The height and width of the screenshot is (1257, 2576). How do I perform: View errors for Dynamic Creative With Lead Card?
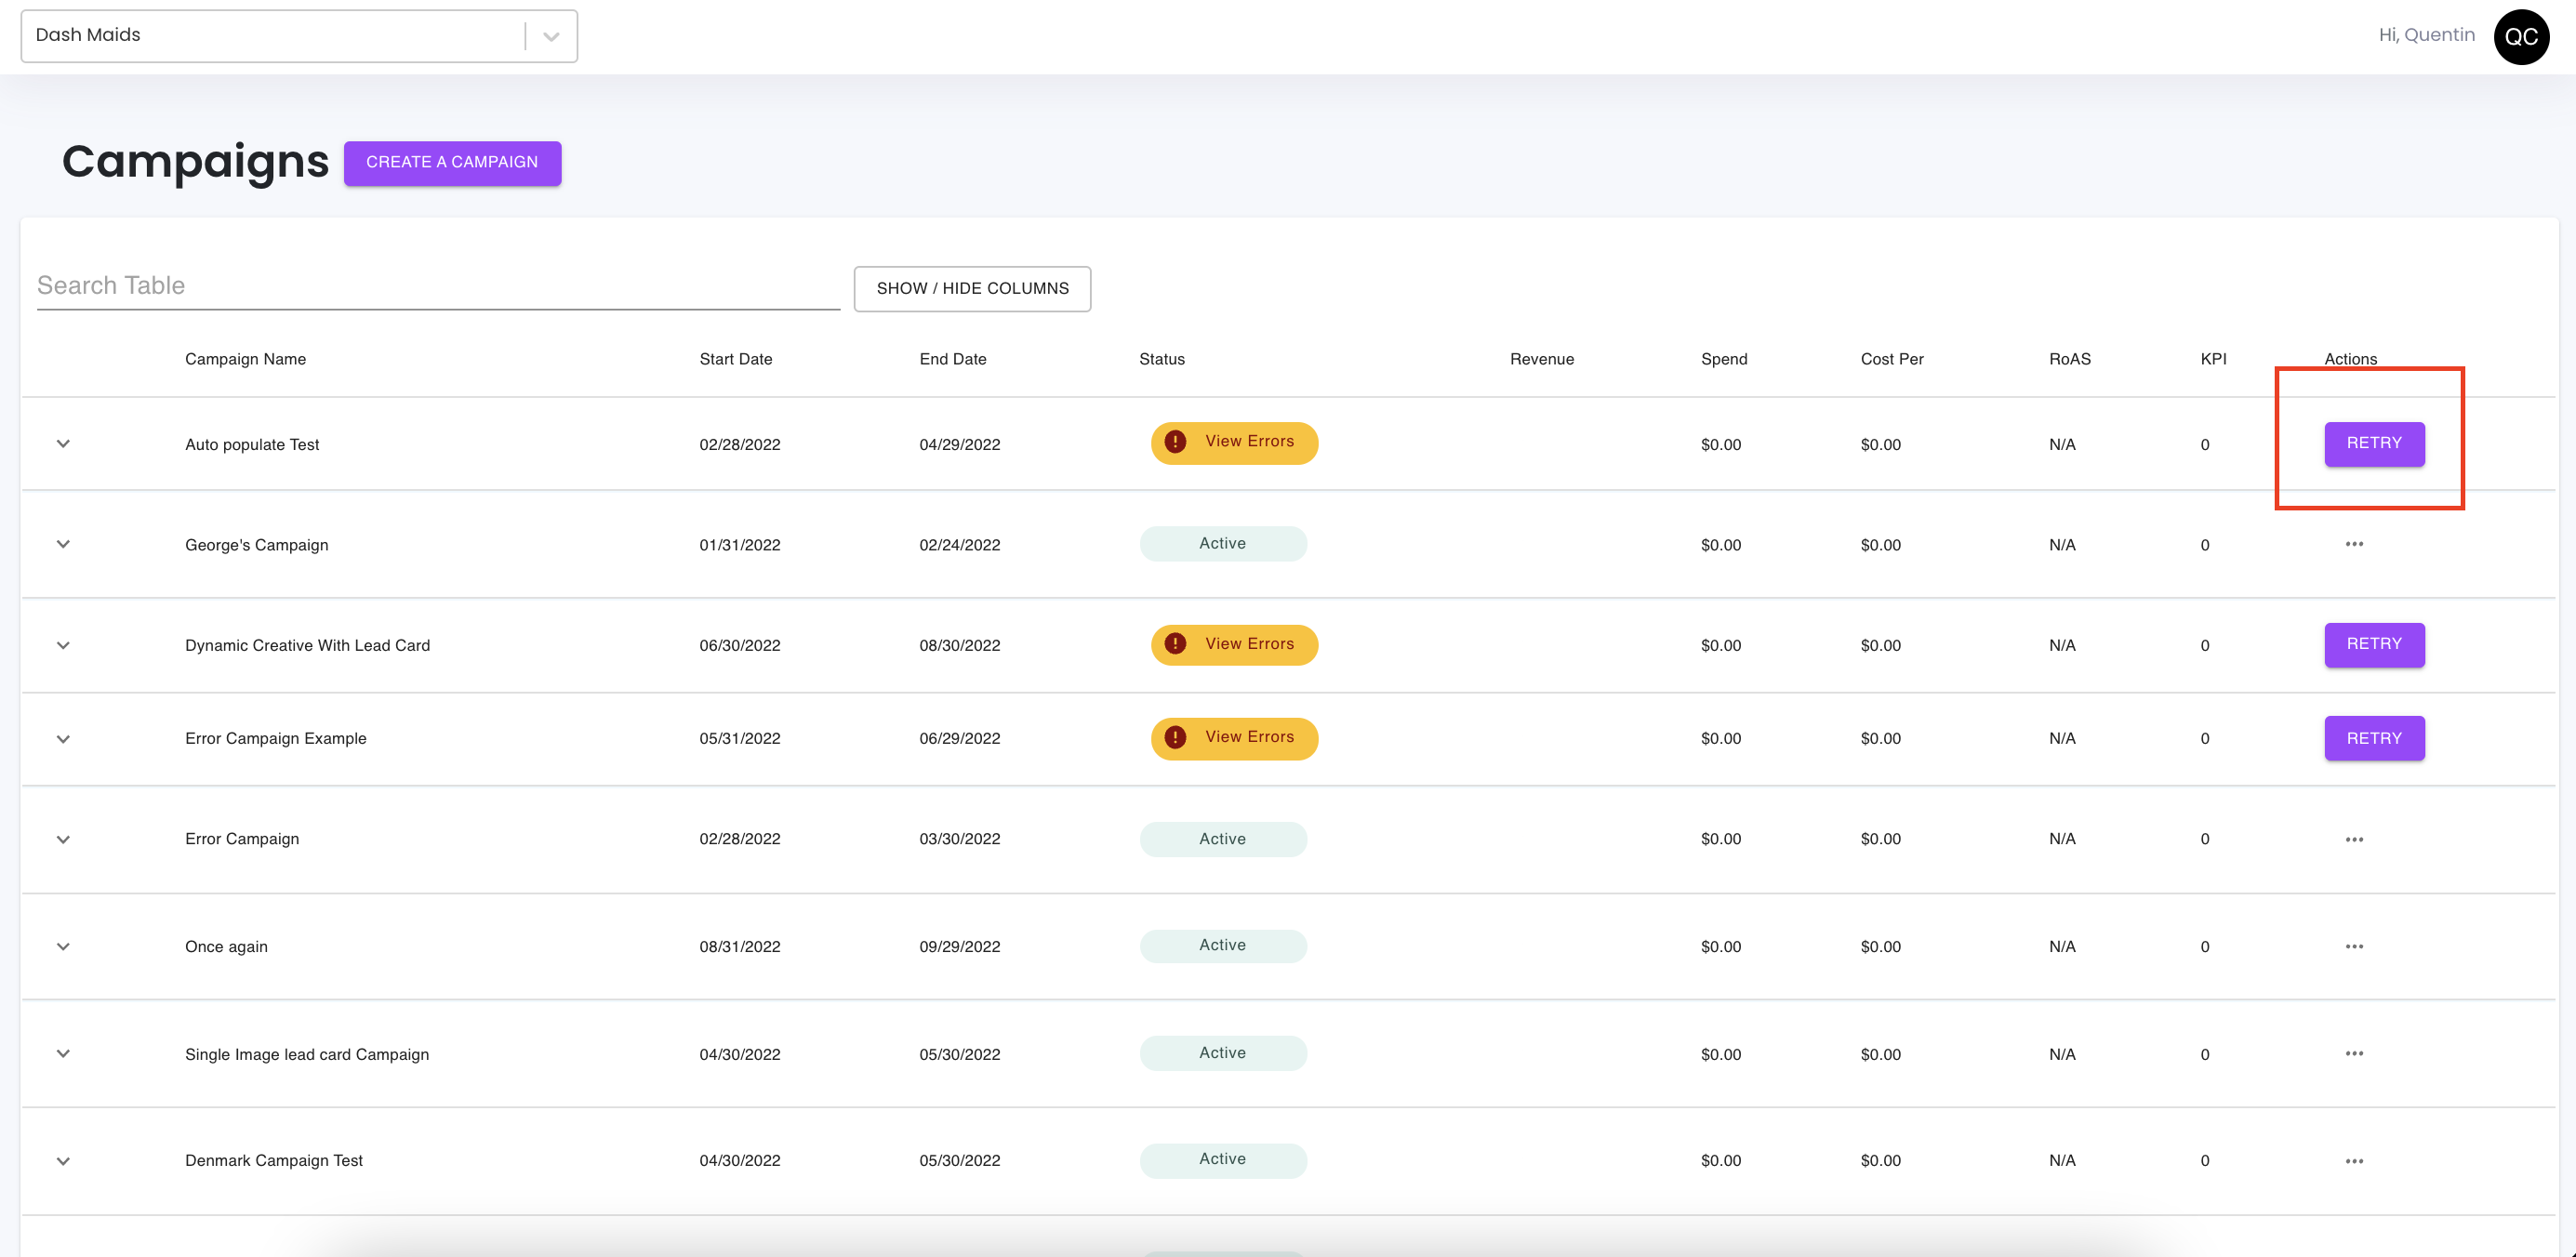coord(1234,644)
